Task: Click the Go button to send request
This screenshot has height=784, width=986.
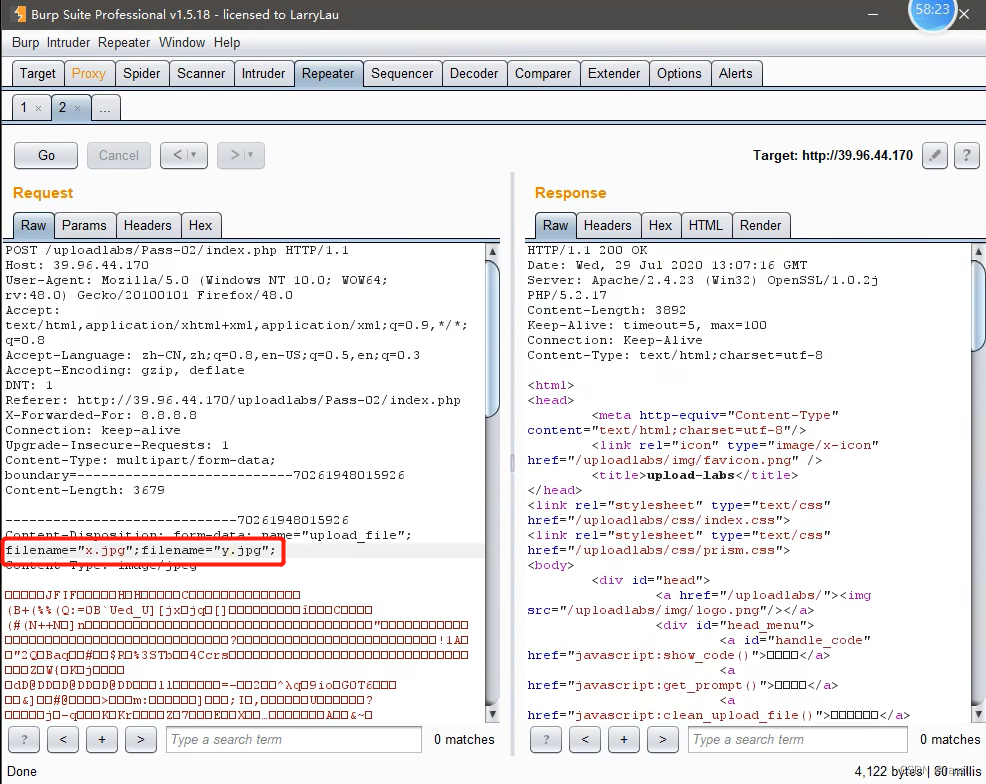Action: click(x=46, y=155)
